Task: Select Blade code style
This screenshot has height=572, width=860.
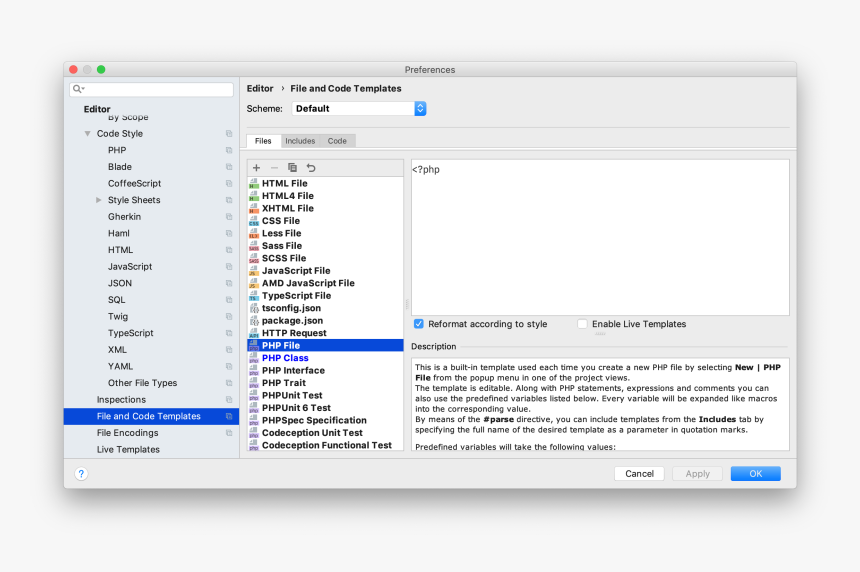Action: pyautogui.click(x=120, y=167)
